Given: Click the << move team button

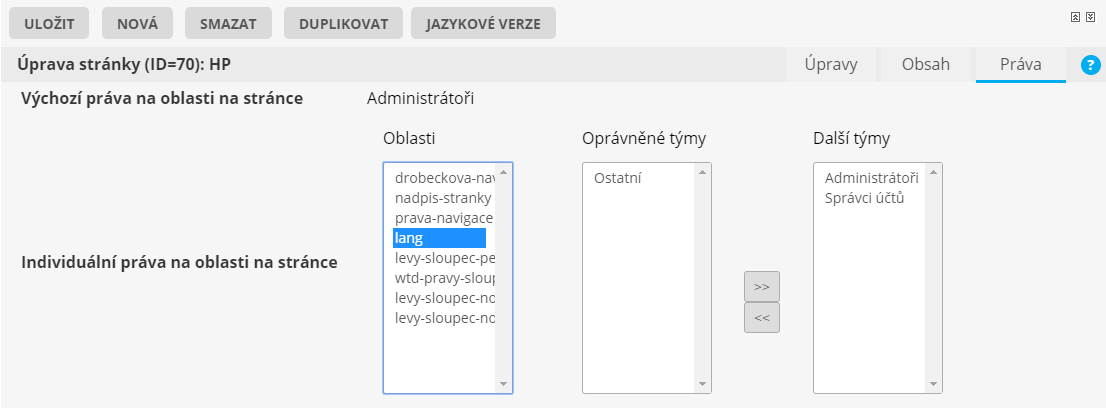Looking at the screenshot, I should click(x=761, y=318).
